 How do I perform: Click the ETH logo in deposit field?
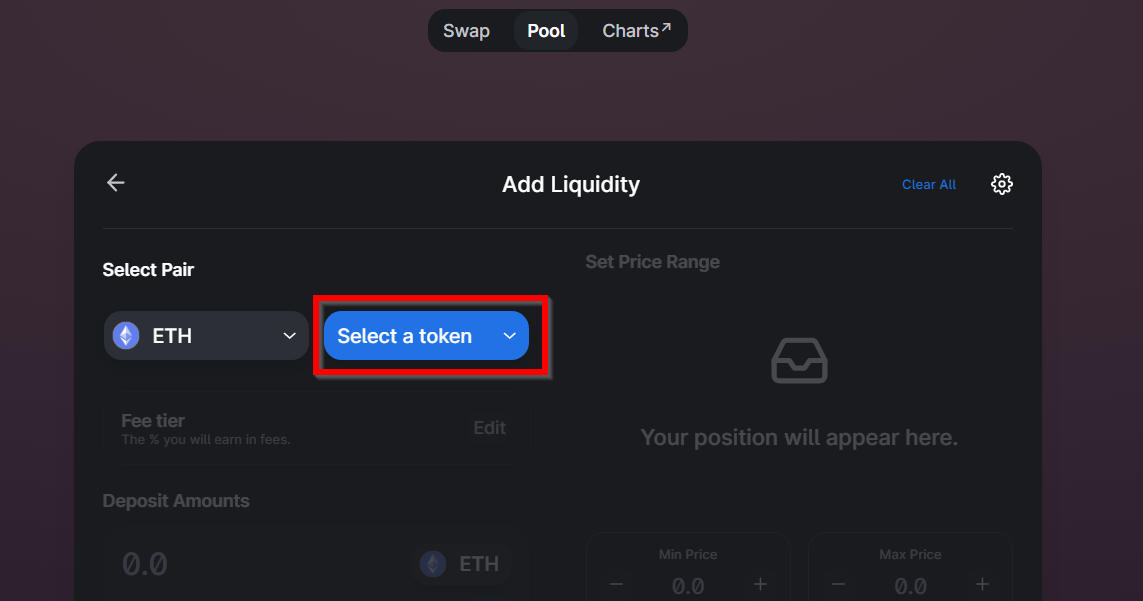(433, 564)
